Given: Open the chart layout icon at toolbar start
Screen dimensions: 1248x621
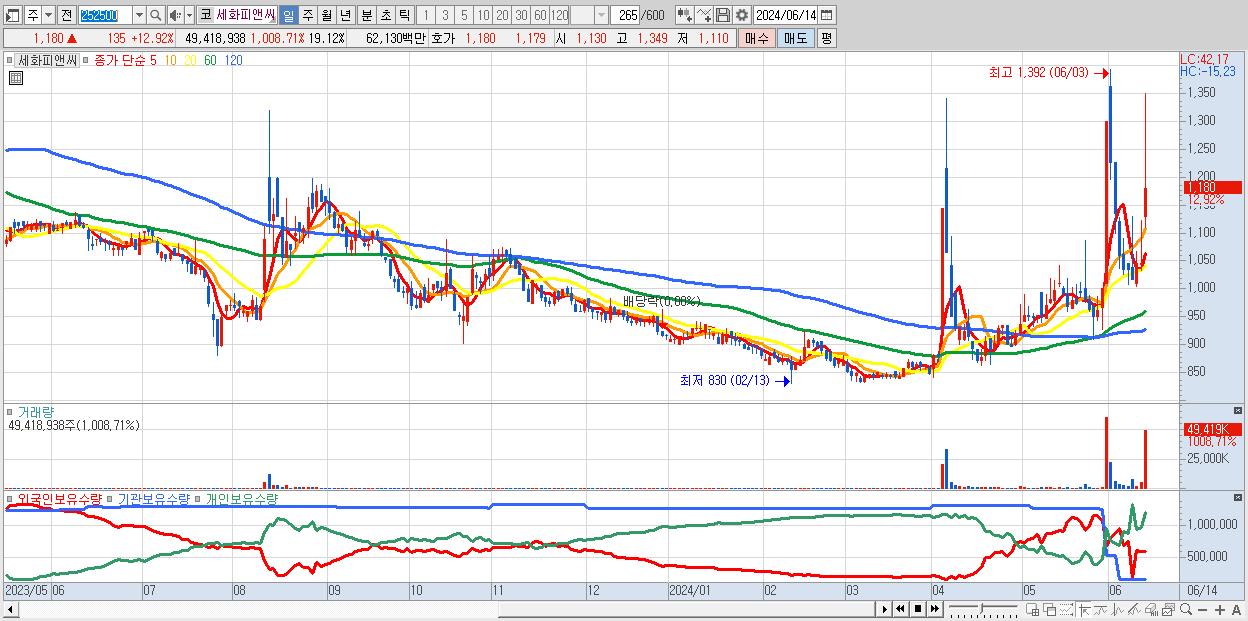Looking at the screenshot, I should pos(11,15).
